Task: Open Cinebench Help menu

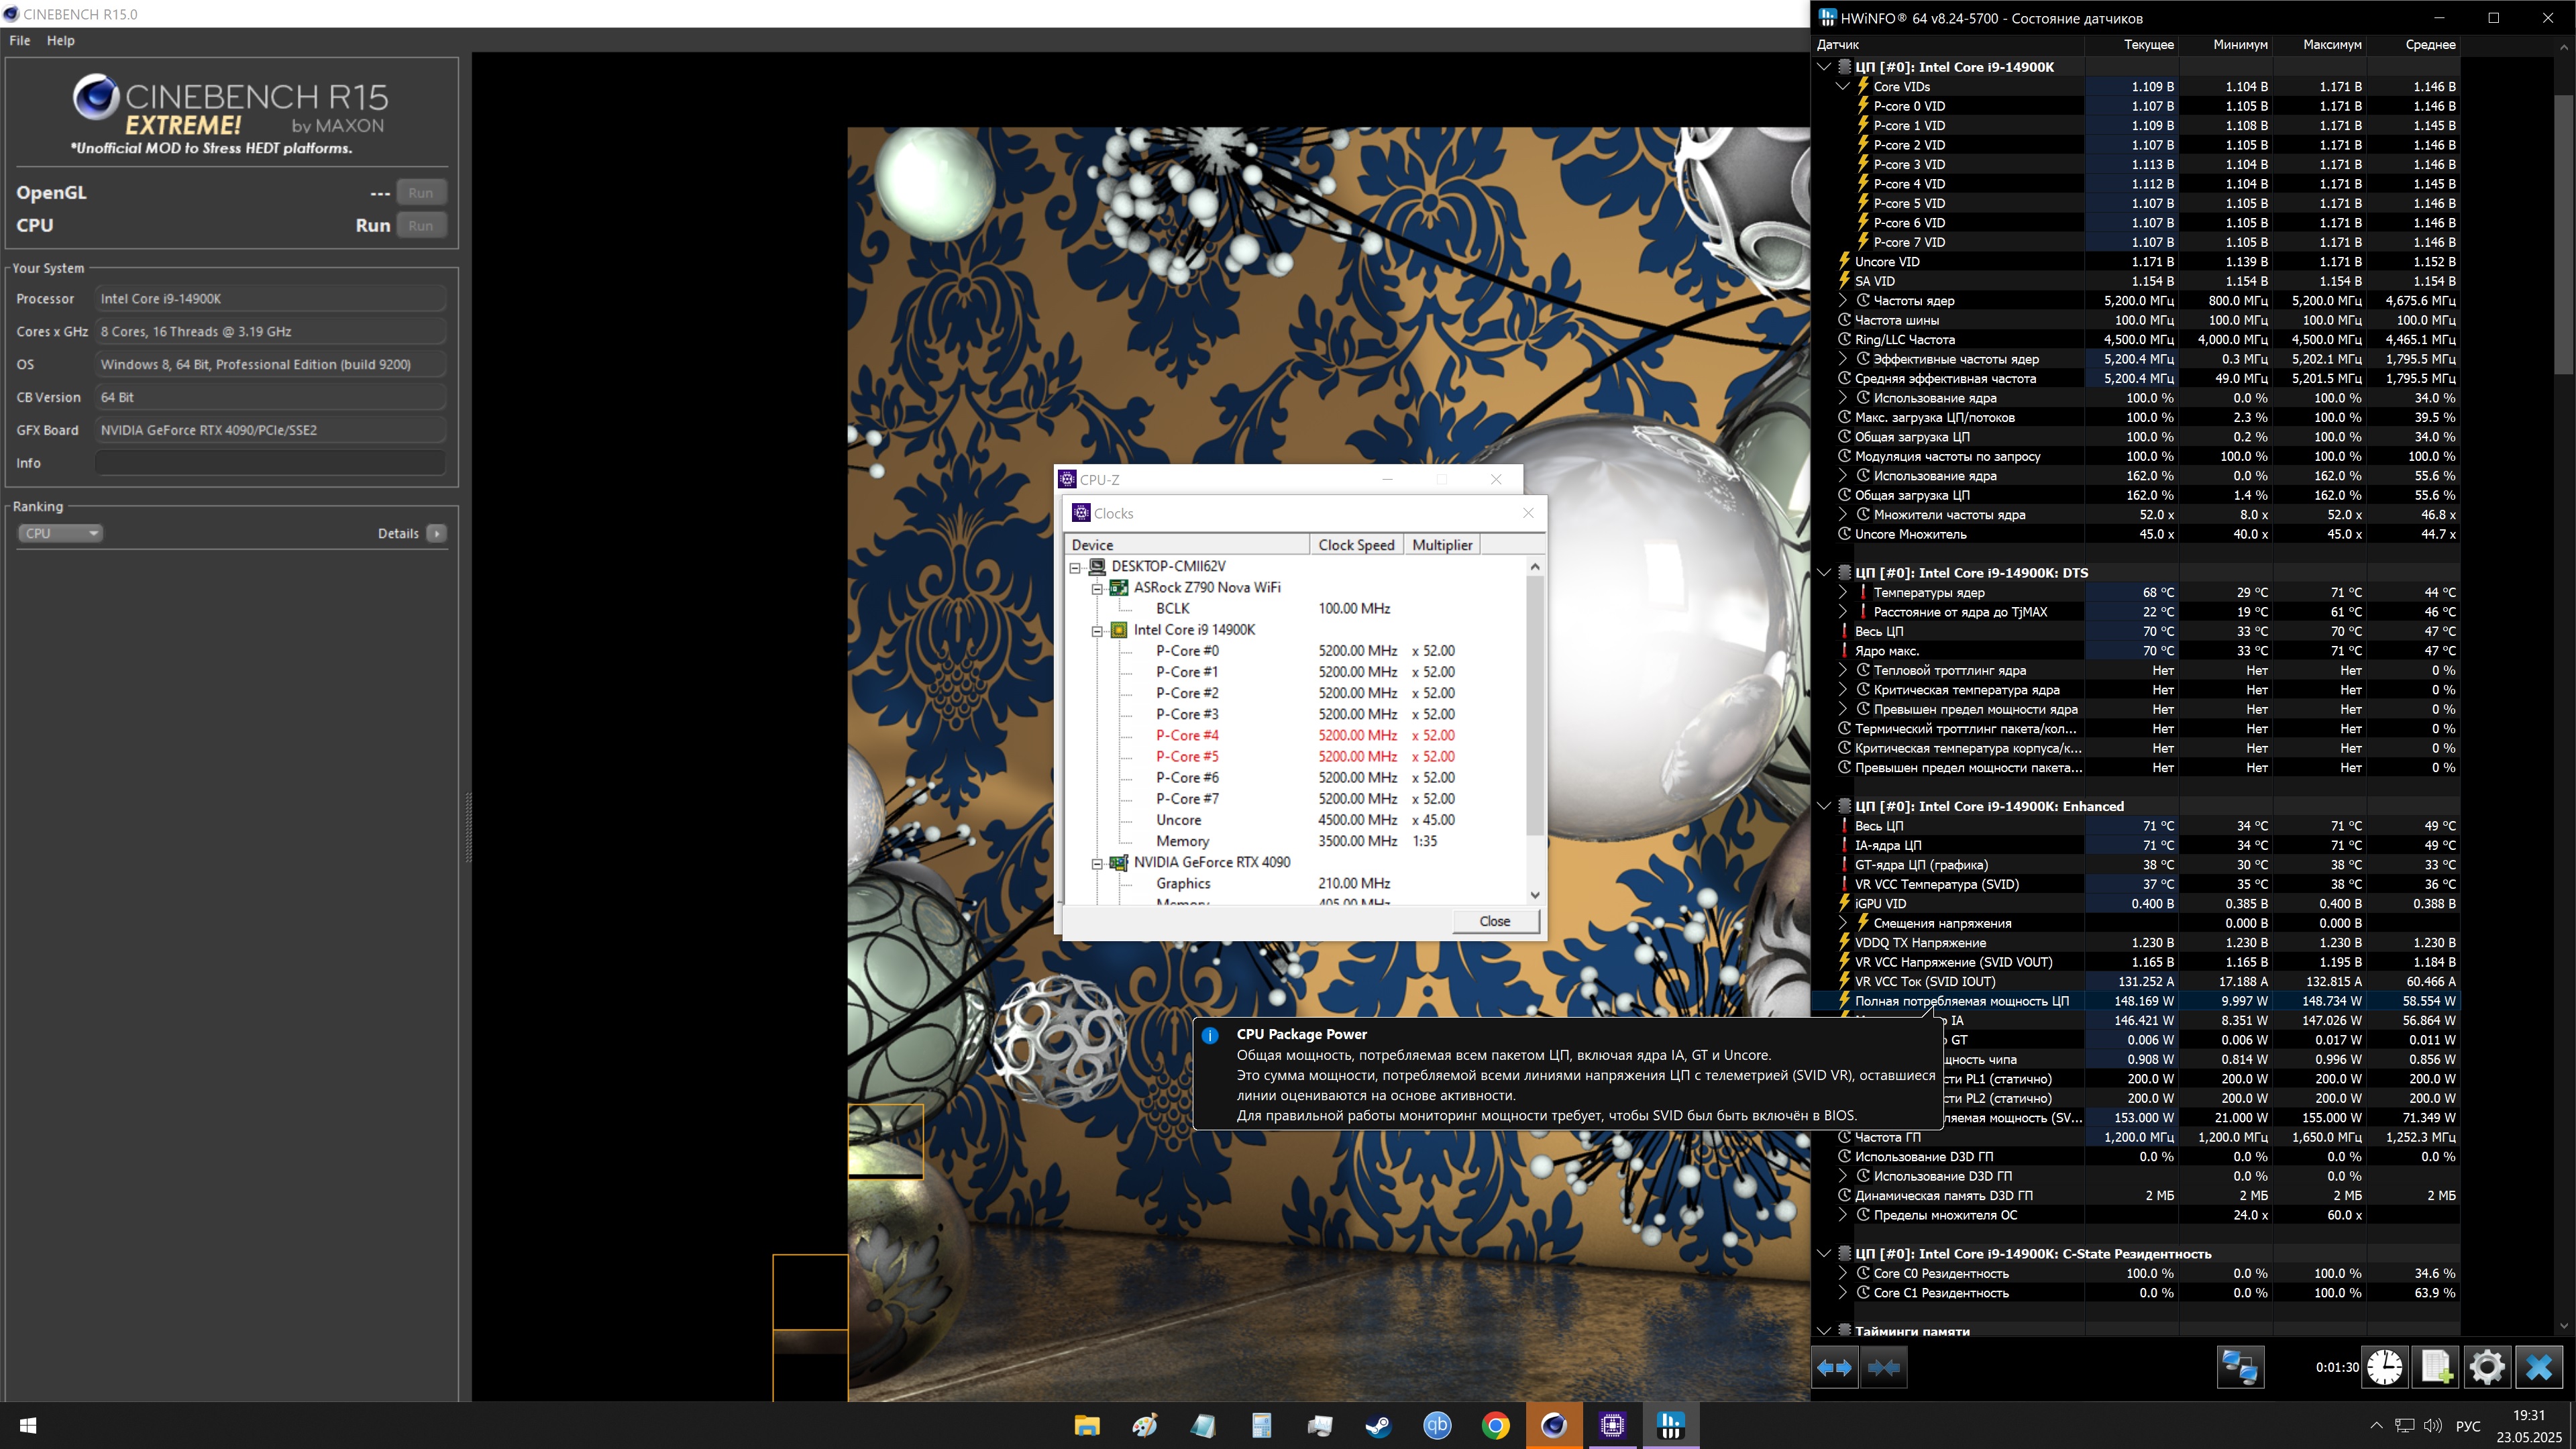Action: pyautogui.click(x=61, y=40)
